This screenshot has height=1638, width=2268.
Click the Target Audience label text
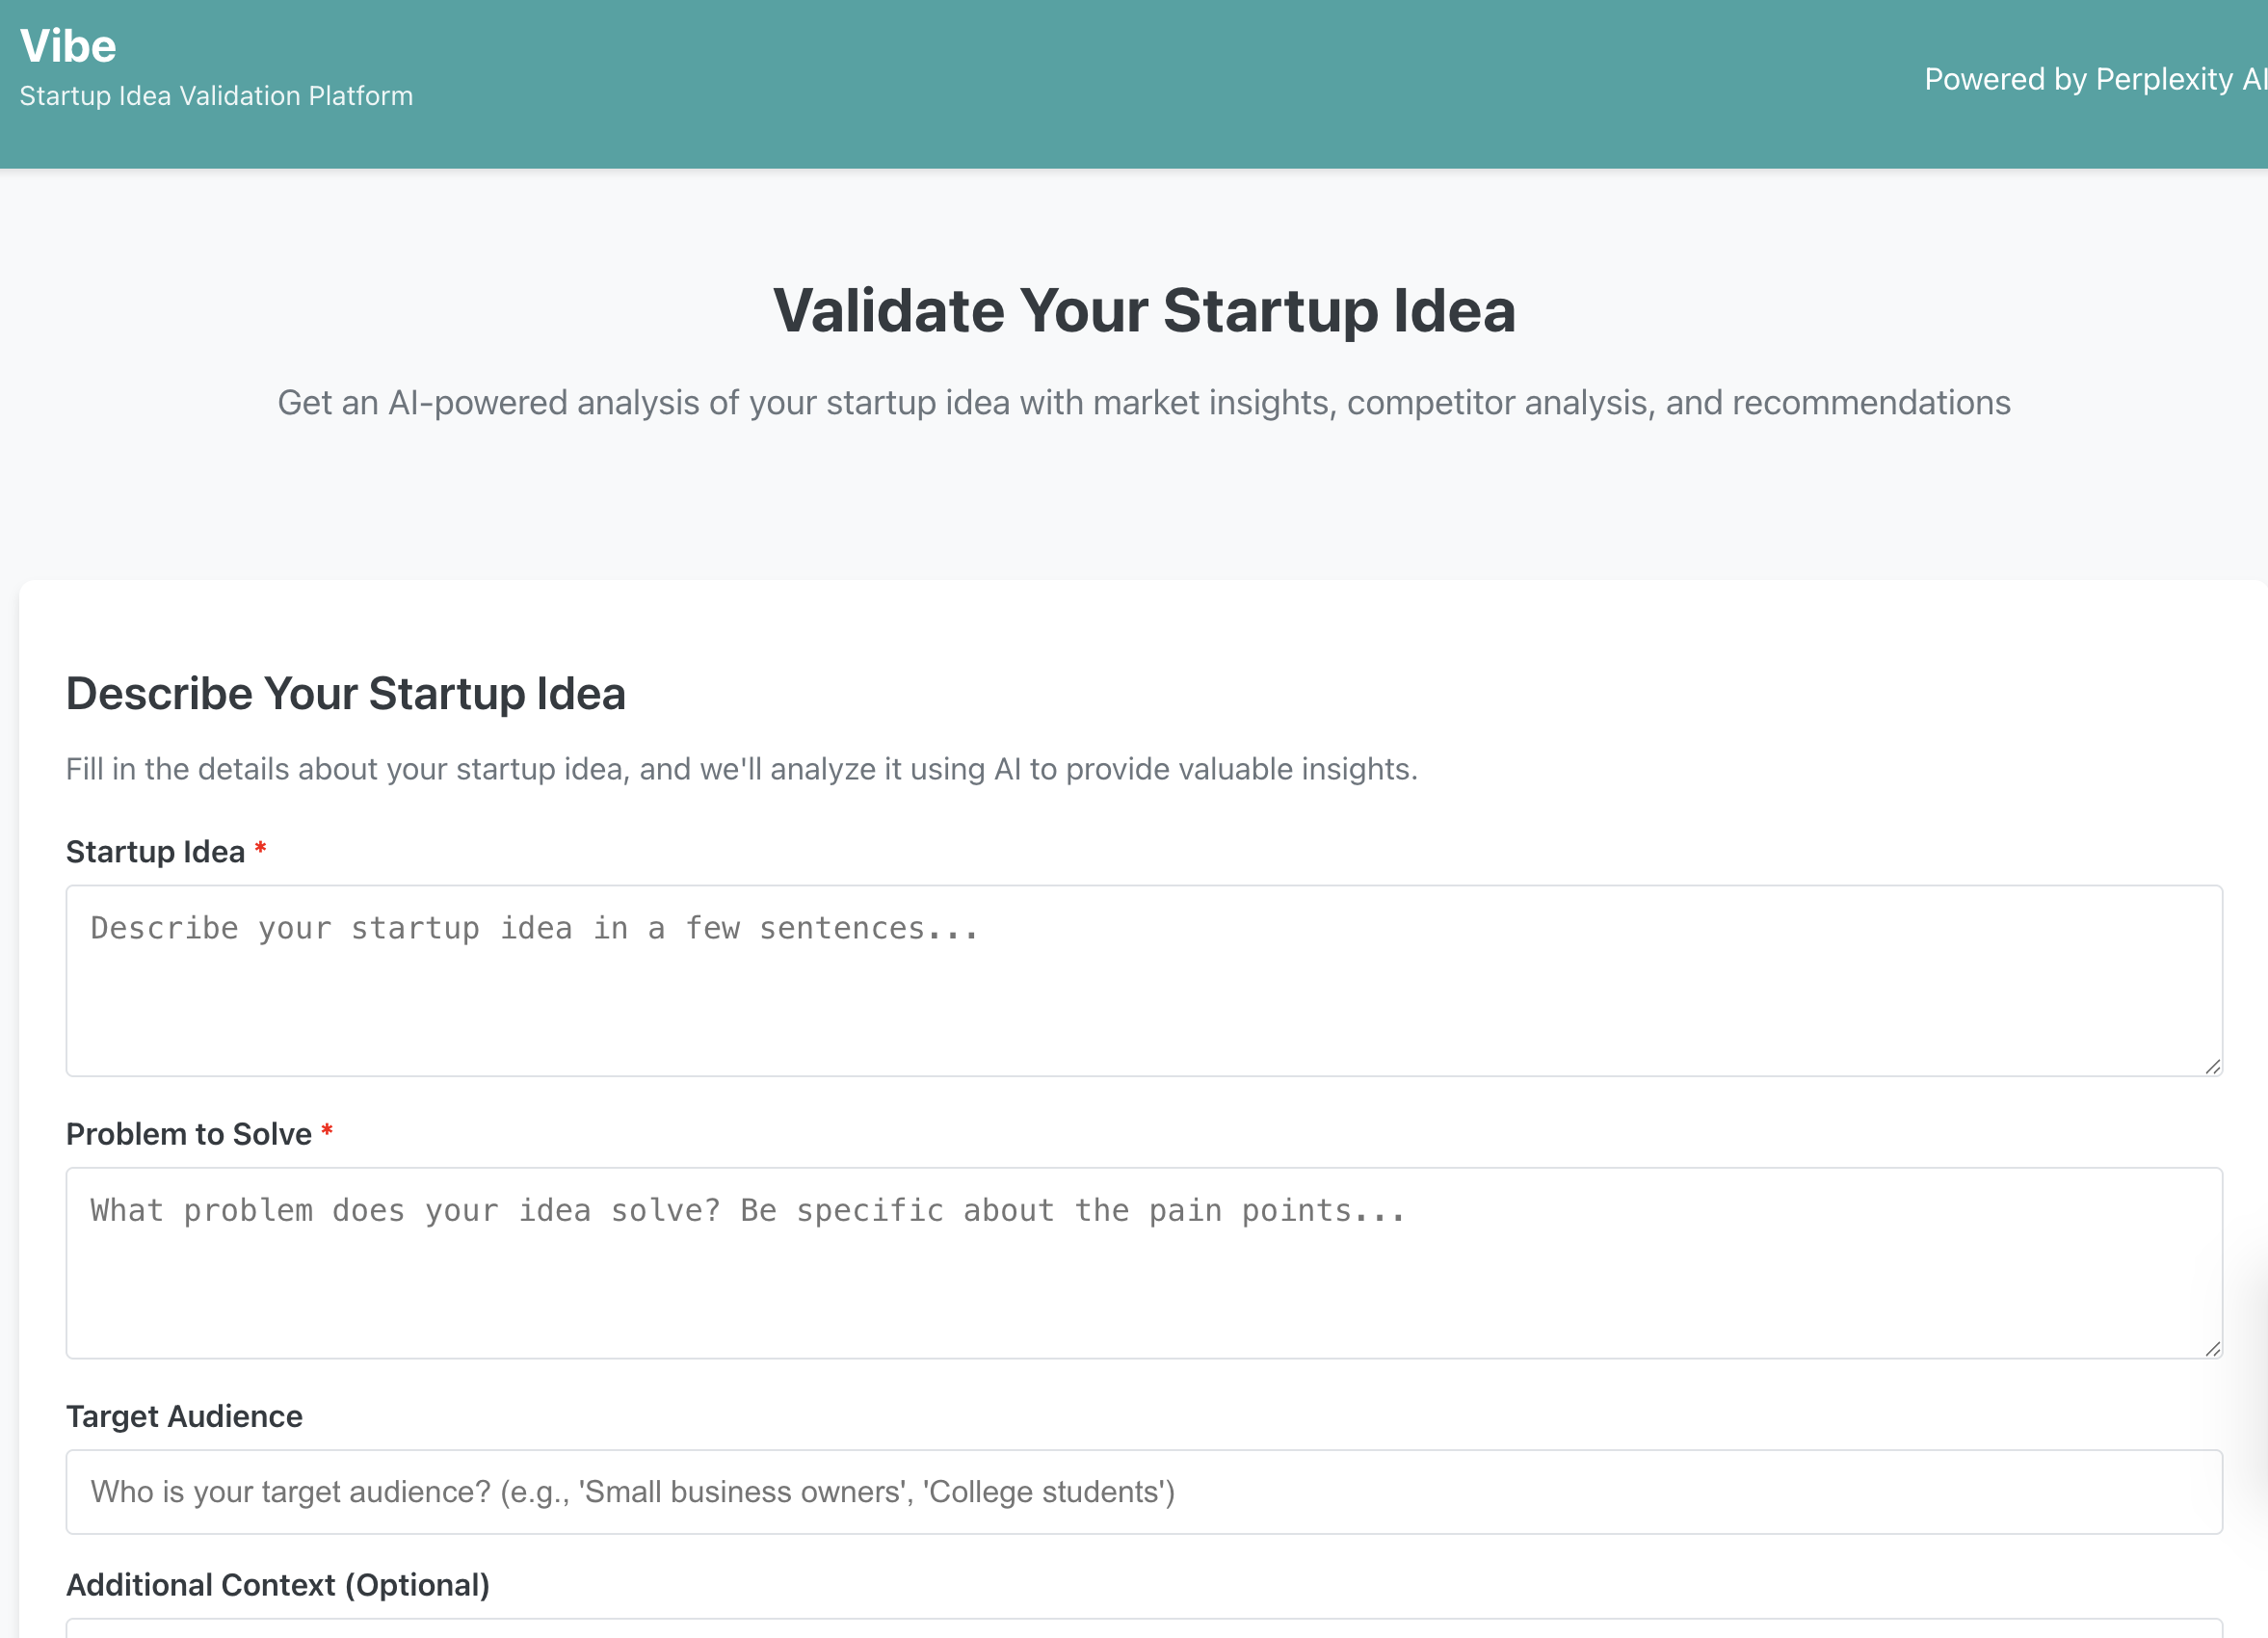pyautogui.click(x=184, y=1416)
